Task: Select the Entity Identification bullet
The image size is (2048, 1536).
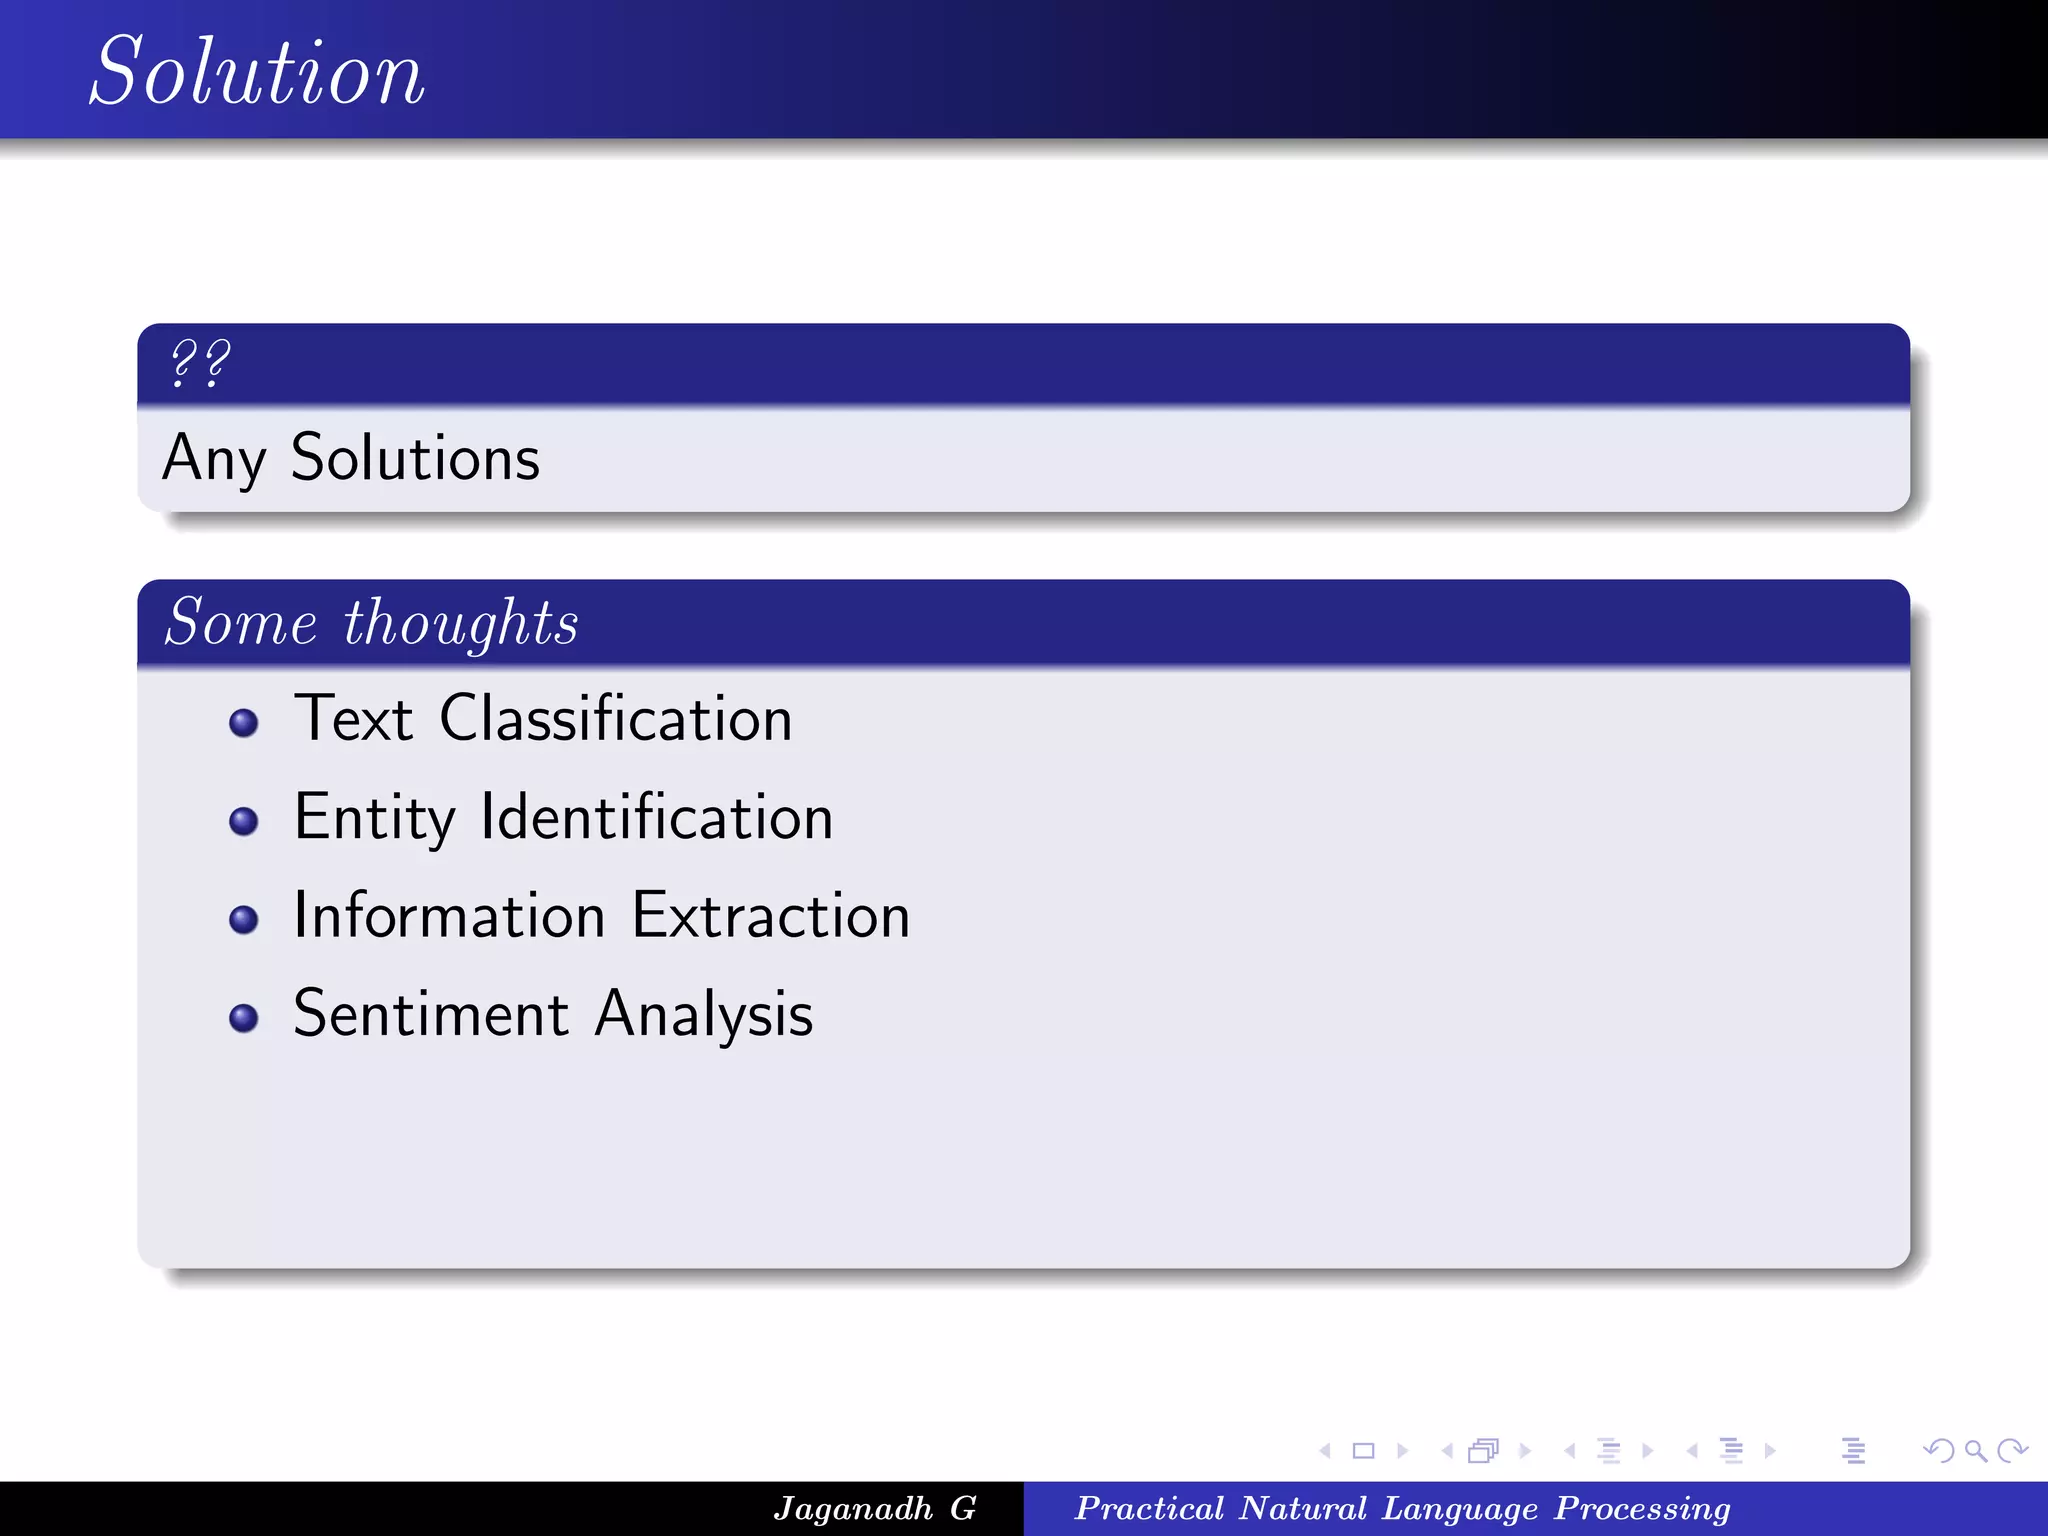Action: [x=563, y=817]
